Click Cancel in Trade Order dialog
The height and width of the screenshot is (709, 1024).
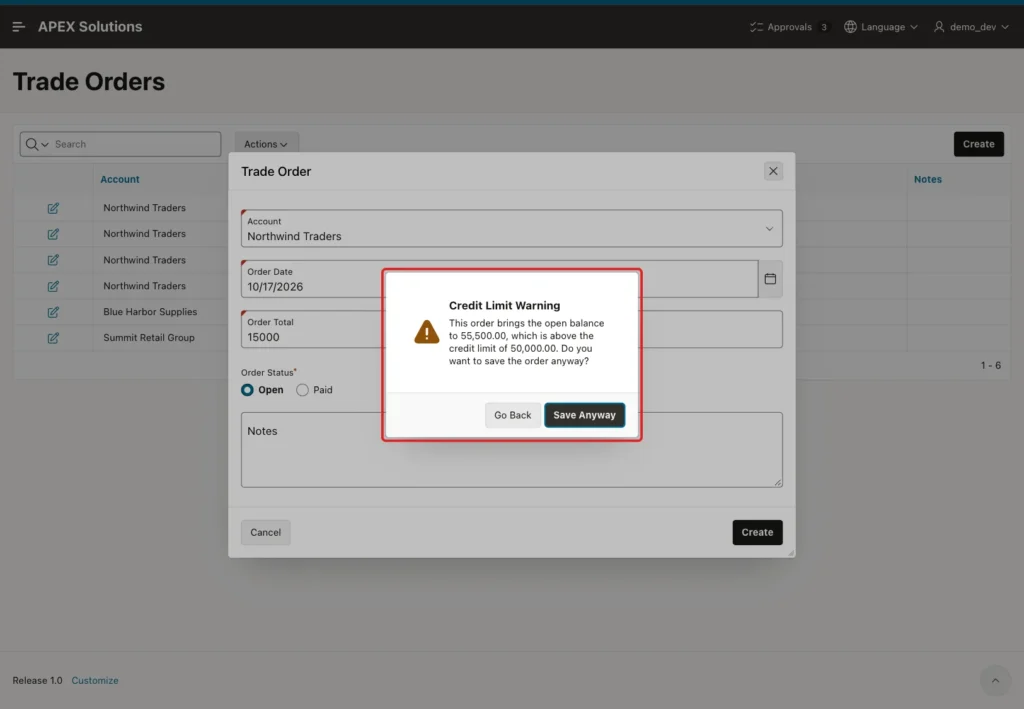click(266, 532)
